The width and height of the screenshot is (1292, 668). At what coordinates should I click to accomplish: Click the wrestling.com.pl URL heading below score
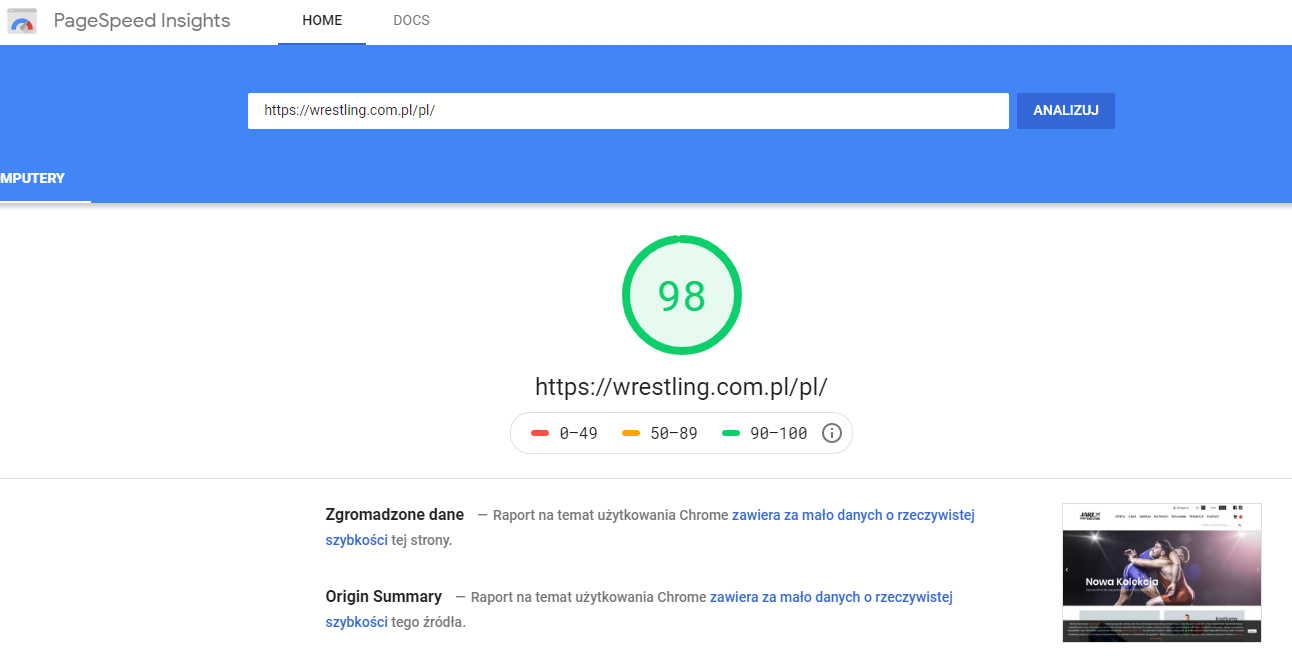[x=681, y=387]
